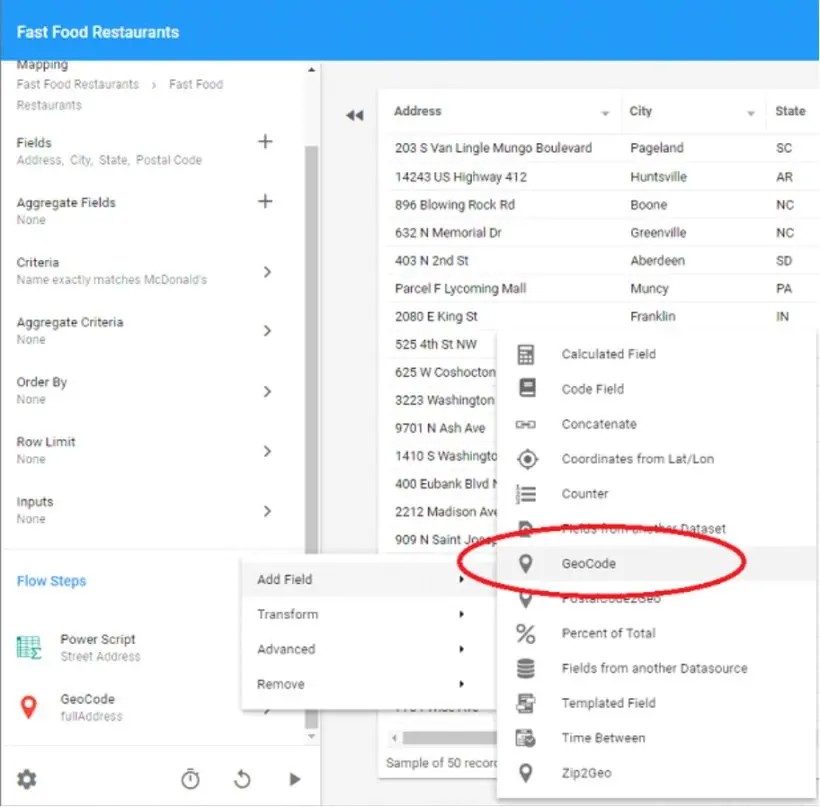820x807 pixels.
Task: Click the State column header
Action: (790, 111)
